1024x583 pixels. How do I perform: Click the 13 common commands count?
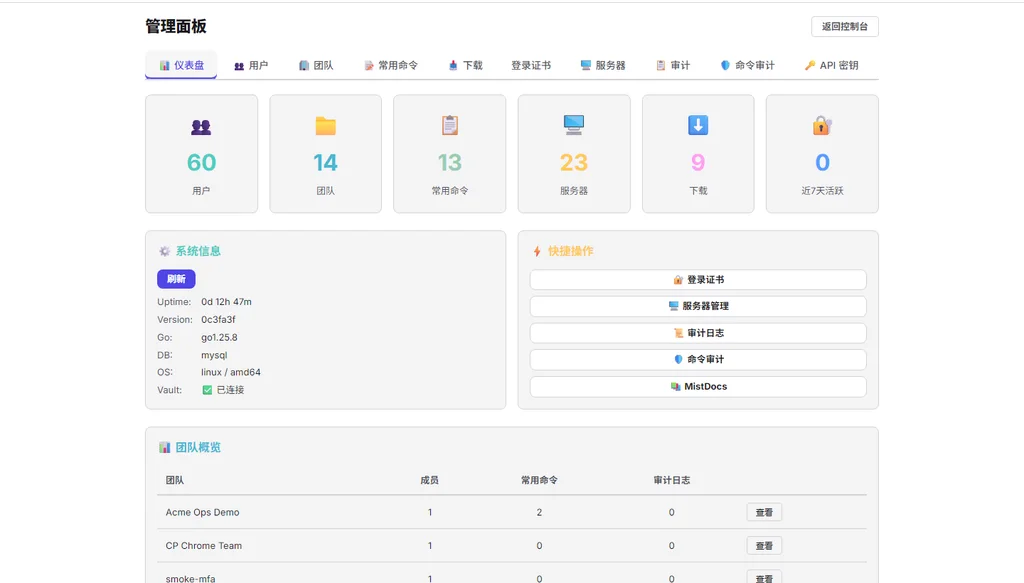450,163
